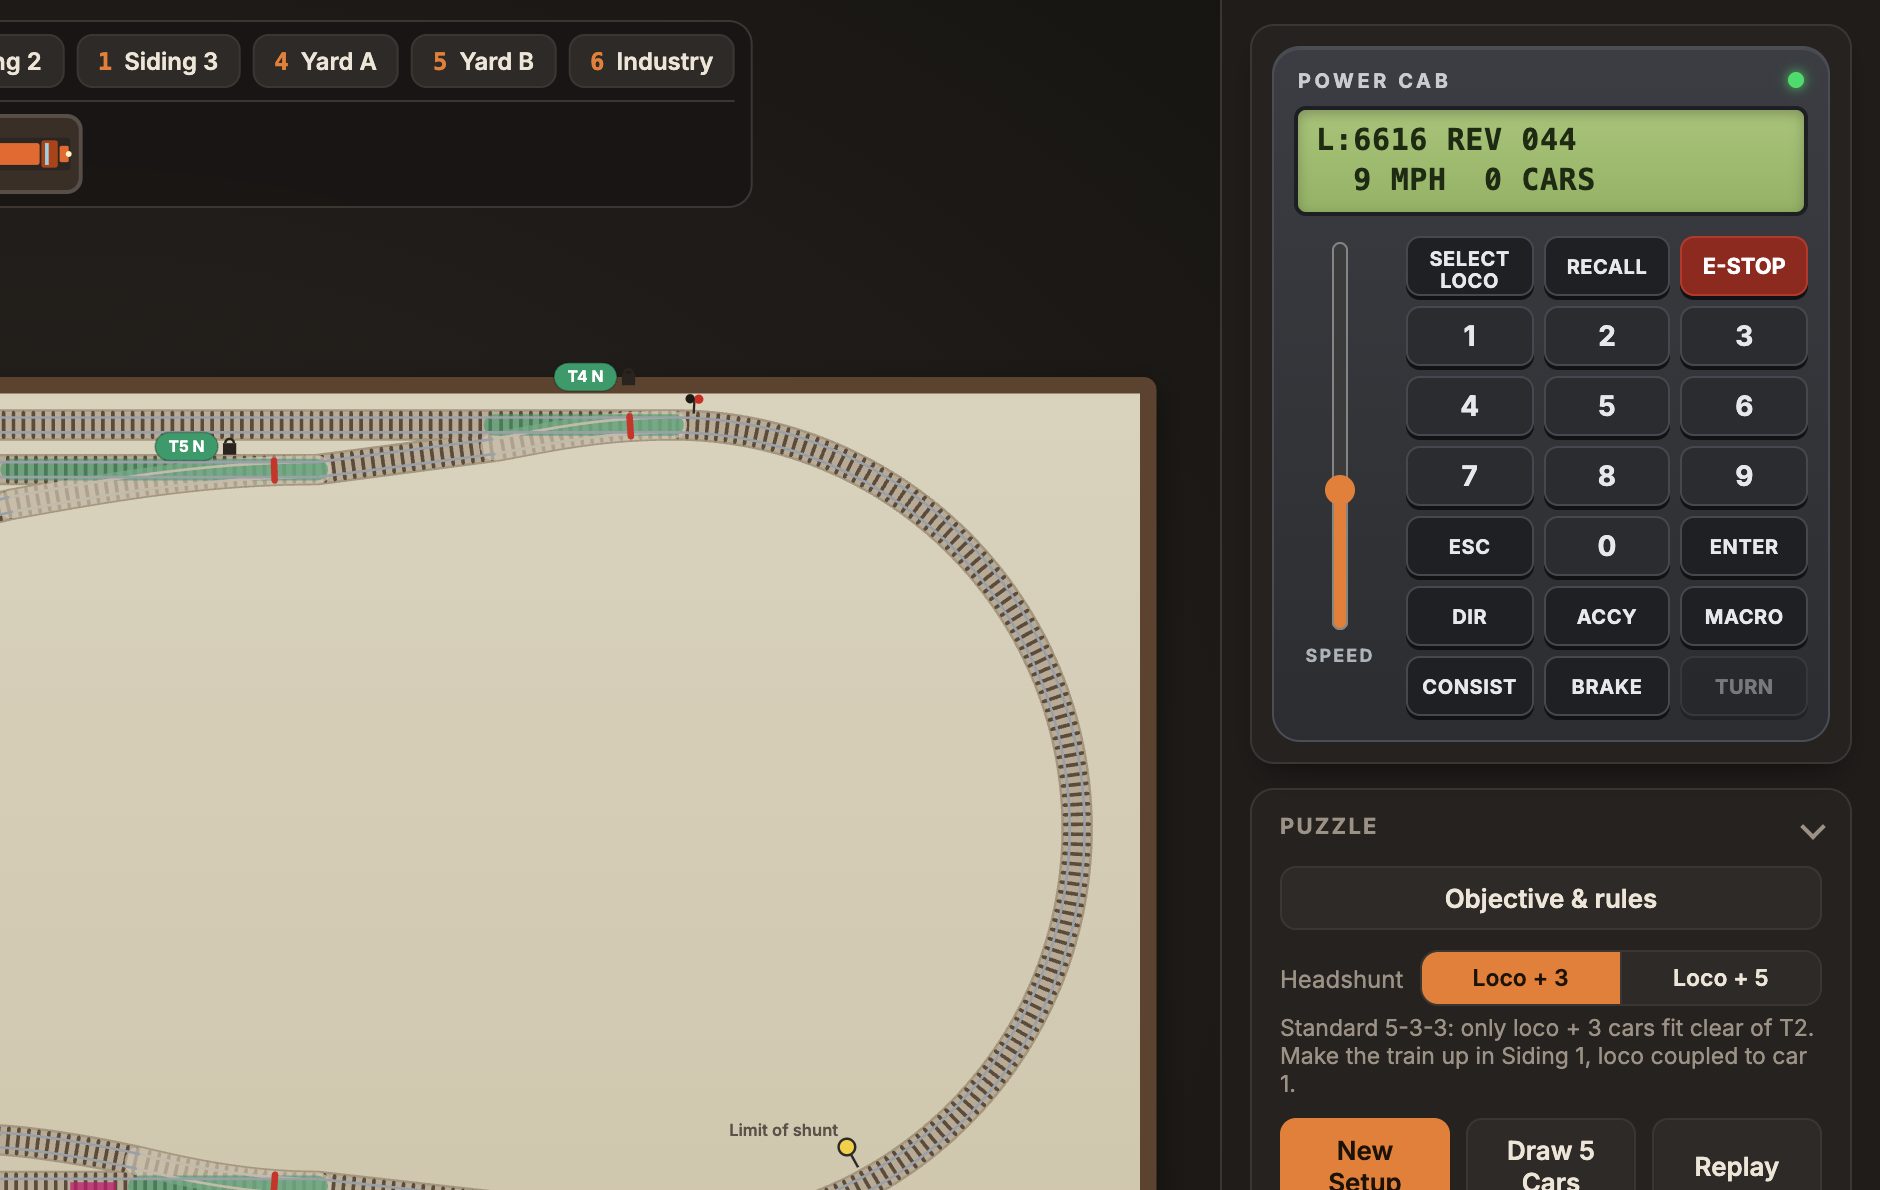Click the TURN button

[x=1743, y=686]
